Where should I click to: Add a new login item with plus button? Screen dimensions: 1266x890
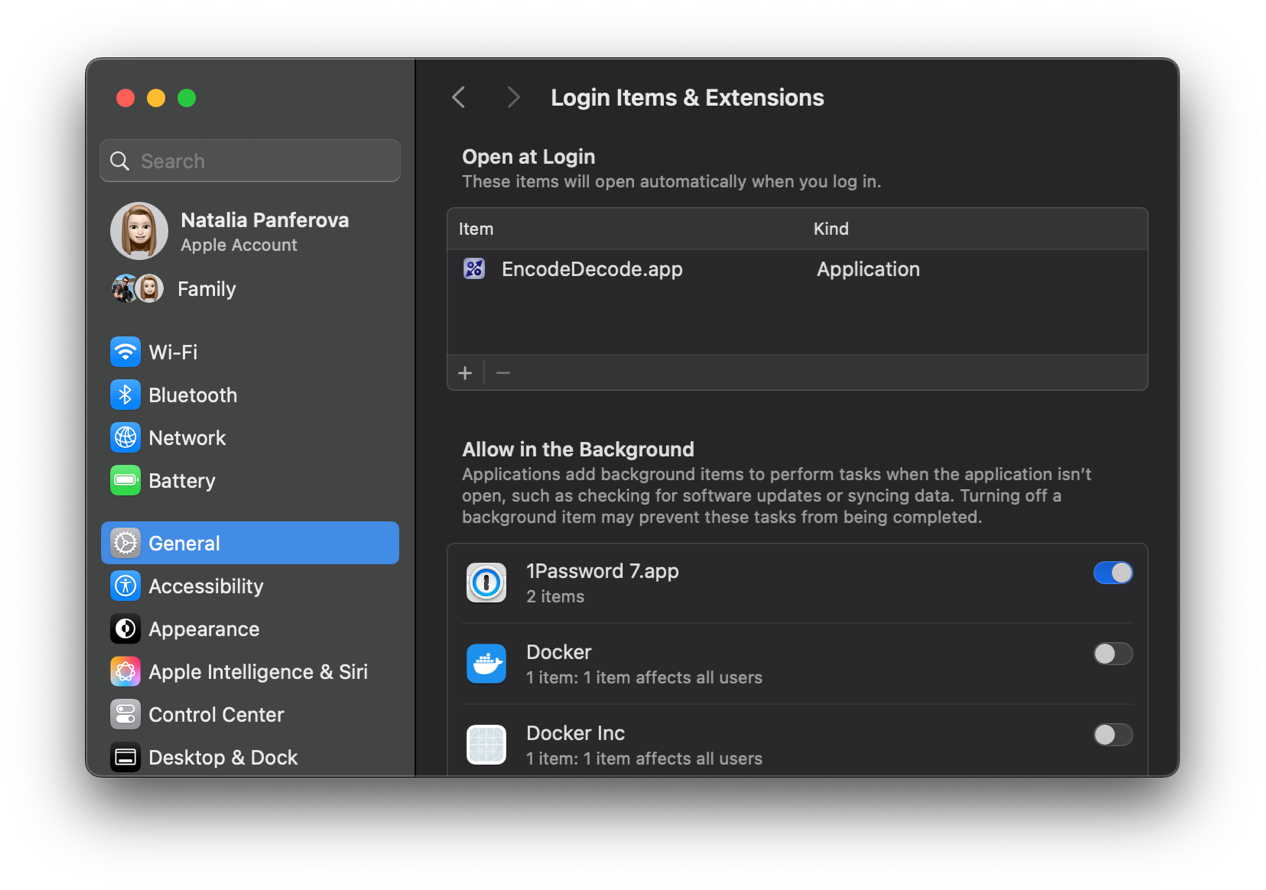tap(465, 372)
